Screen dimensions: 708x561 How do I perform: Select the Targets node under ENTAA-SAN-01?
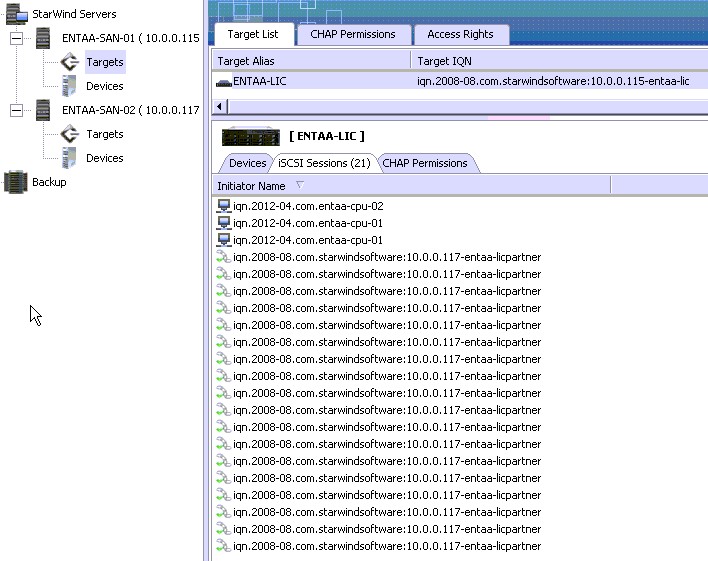coord(105,62)
